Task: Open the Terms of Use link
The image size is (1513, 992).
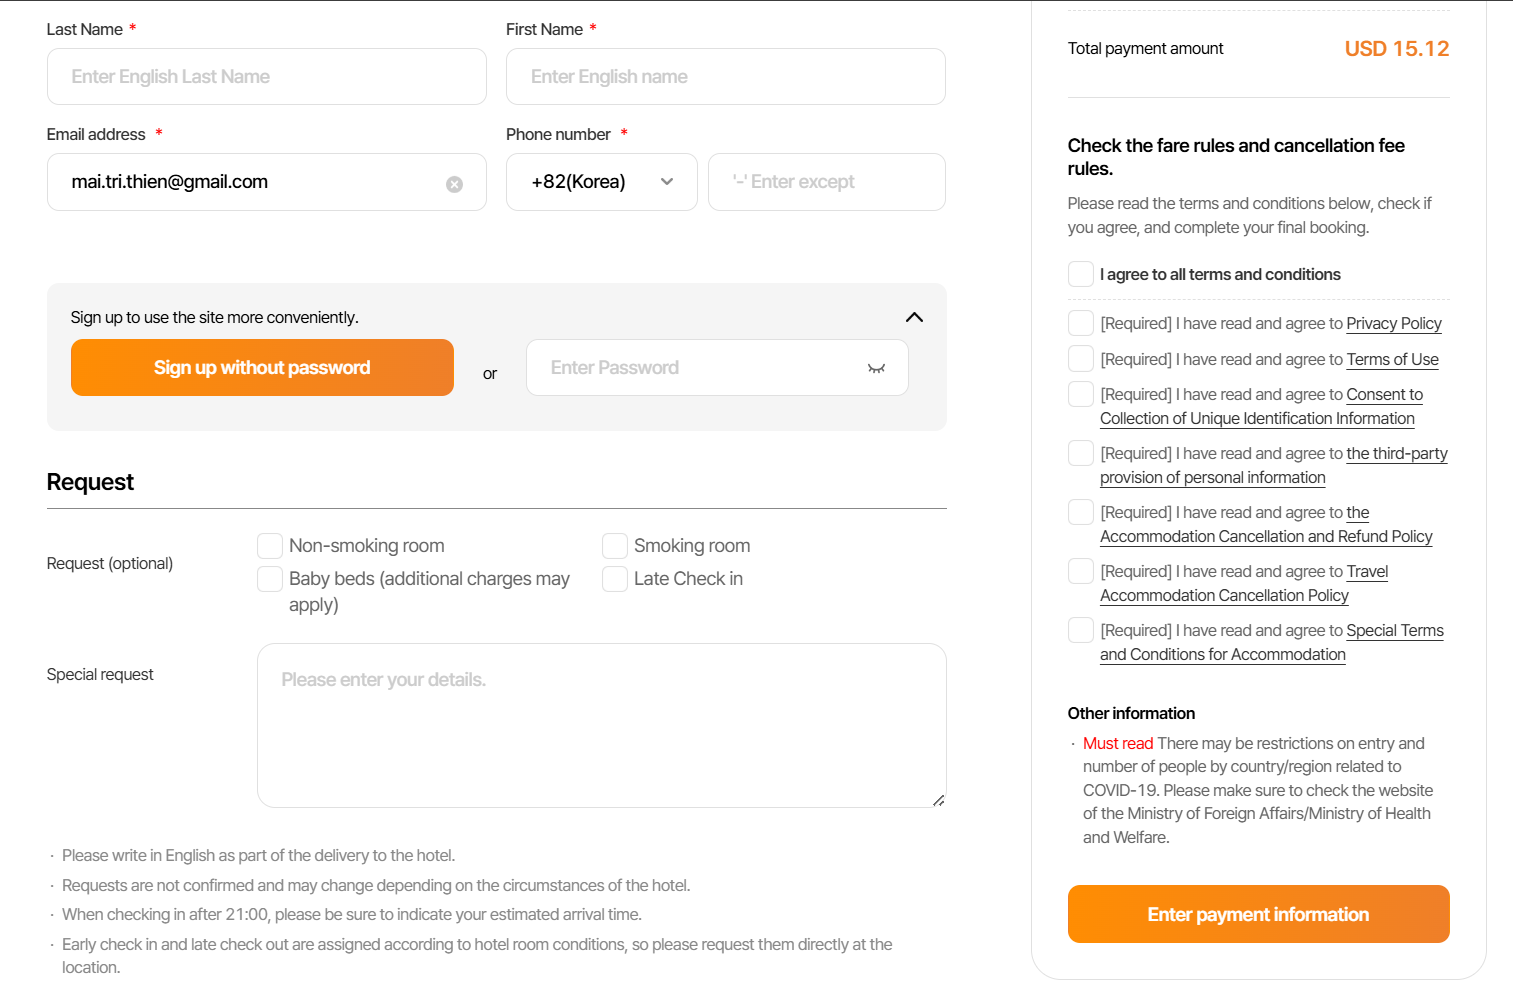Action: pos(1392,359)
